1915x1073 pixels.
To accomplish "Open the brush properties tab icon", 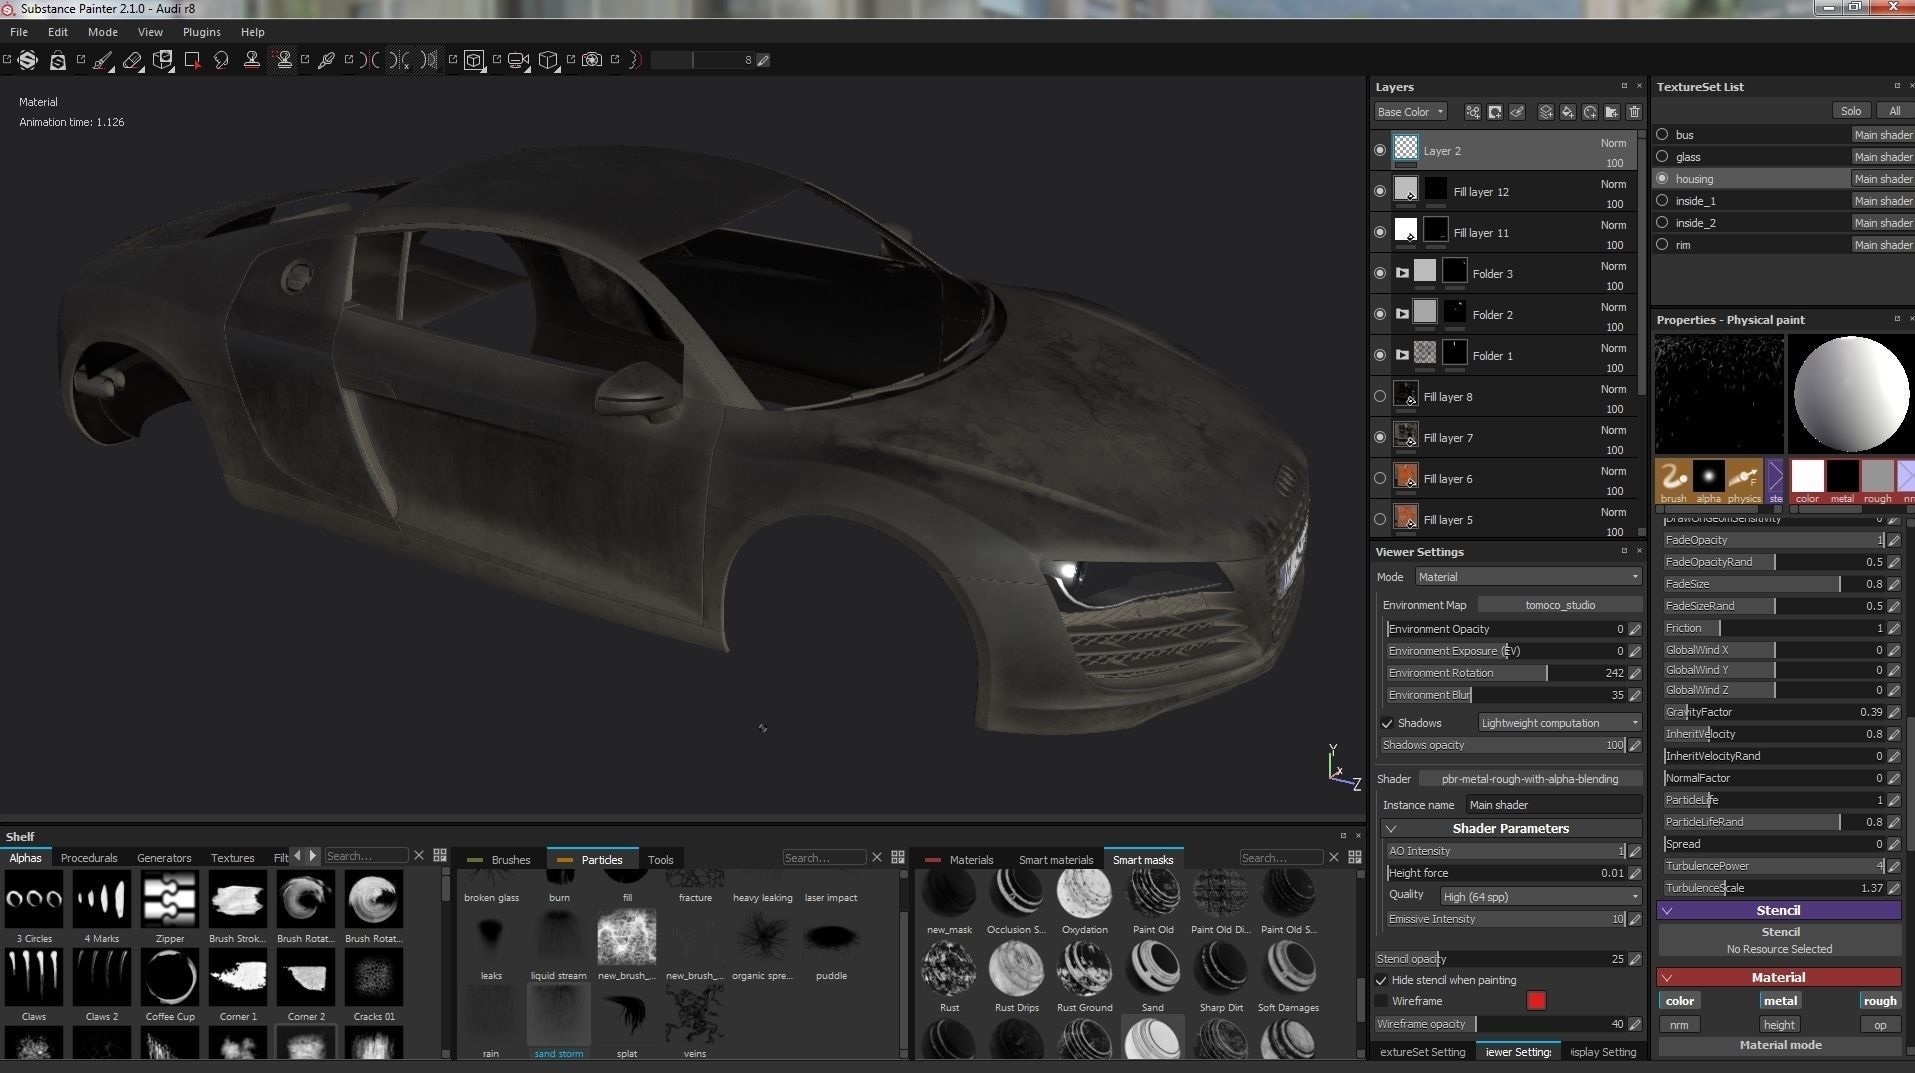I will coord(1673,481).
